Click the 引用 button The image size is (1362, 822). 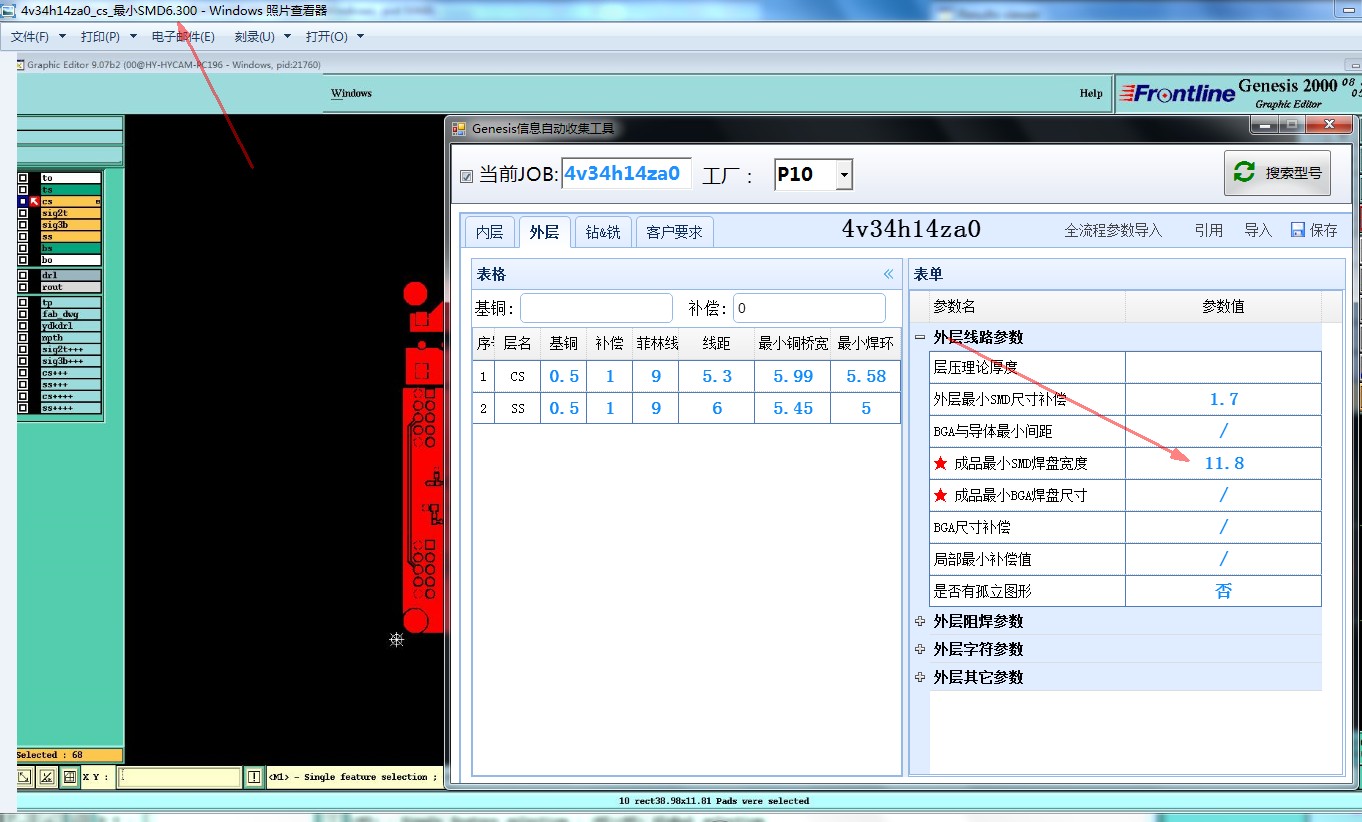(x=1209, y=230)
